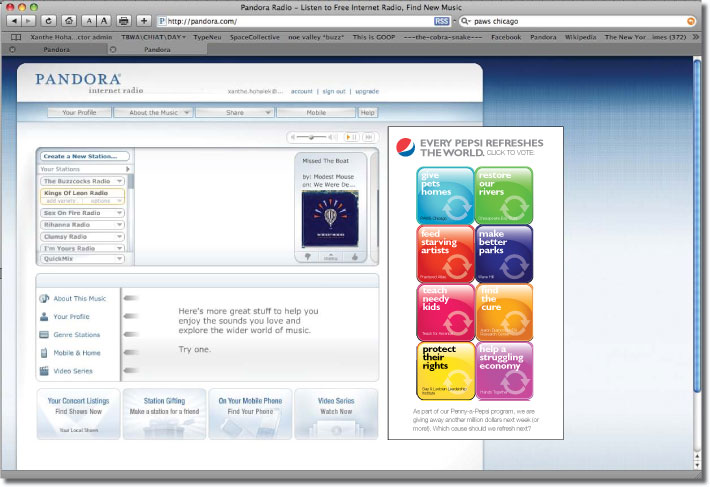710x487 pixels.
Task: Skip to the next song
Action: pyautogui.click(x=369, y=137)
